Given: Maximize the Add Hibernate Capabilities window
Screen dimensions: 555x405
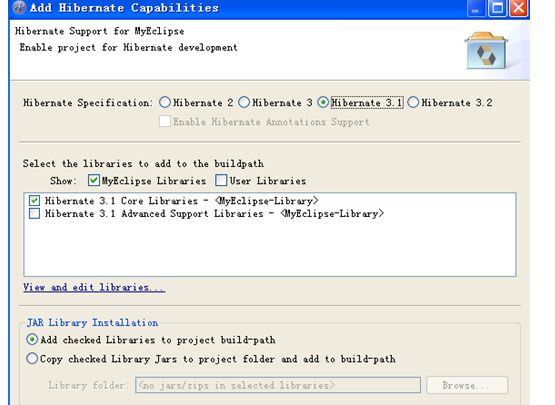Looking at the screenshot, I should pos(497,8).
